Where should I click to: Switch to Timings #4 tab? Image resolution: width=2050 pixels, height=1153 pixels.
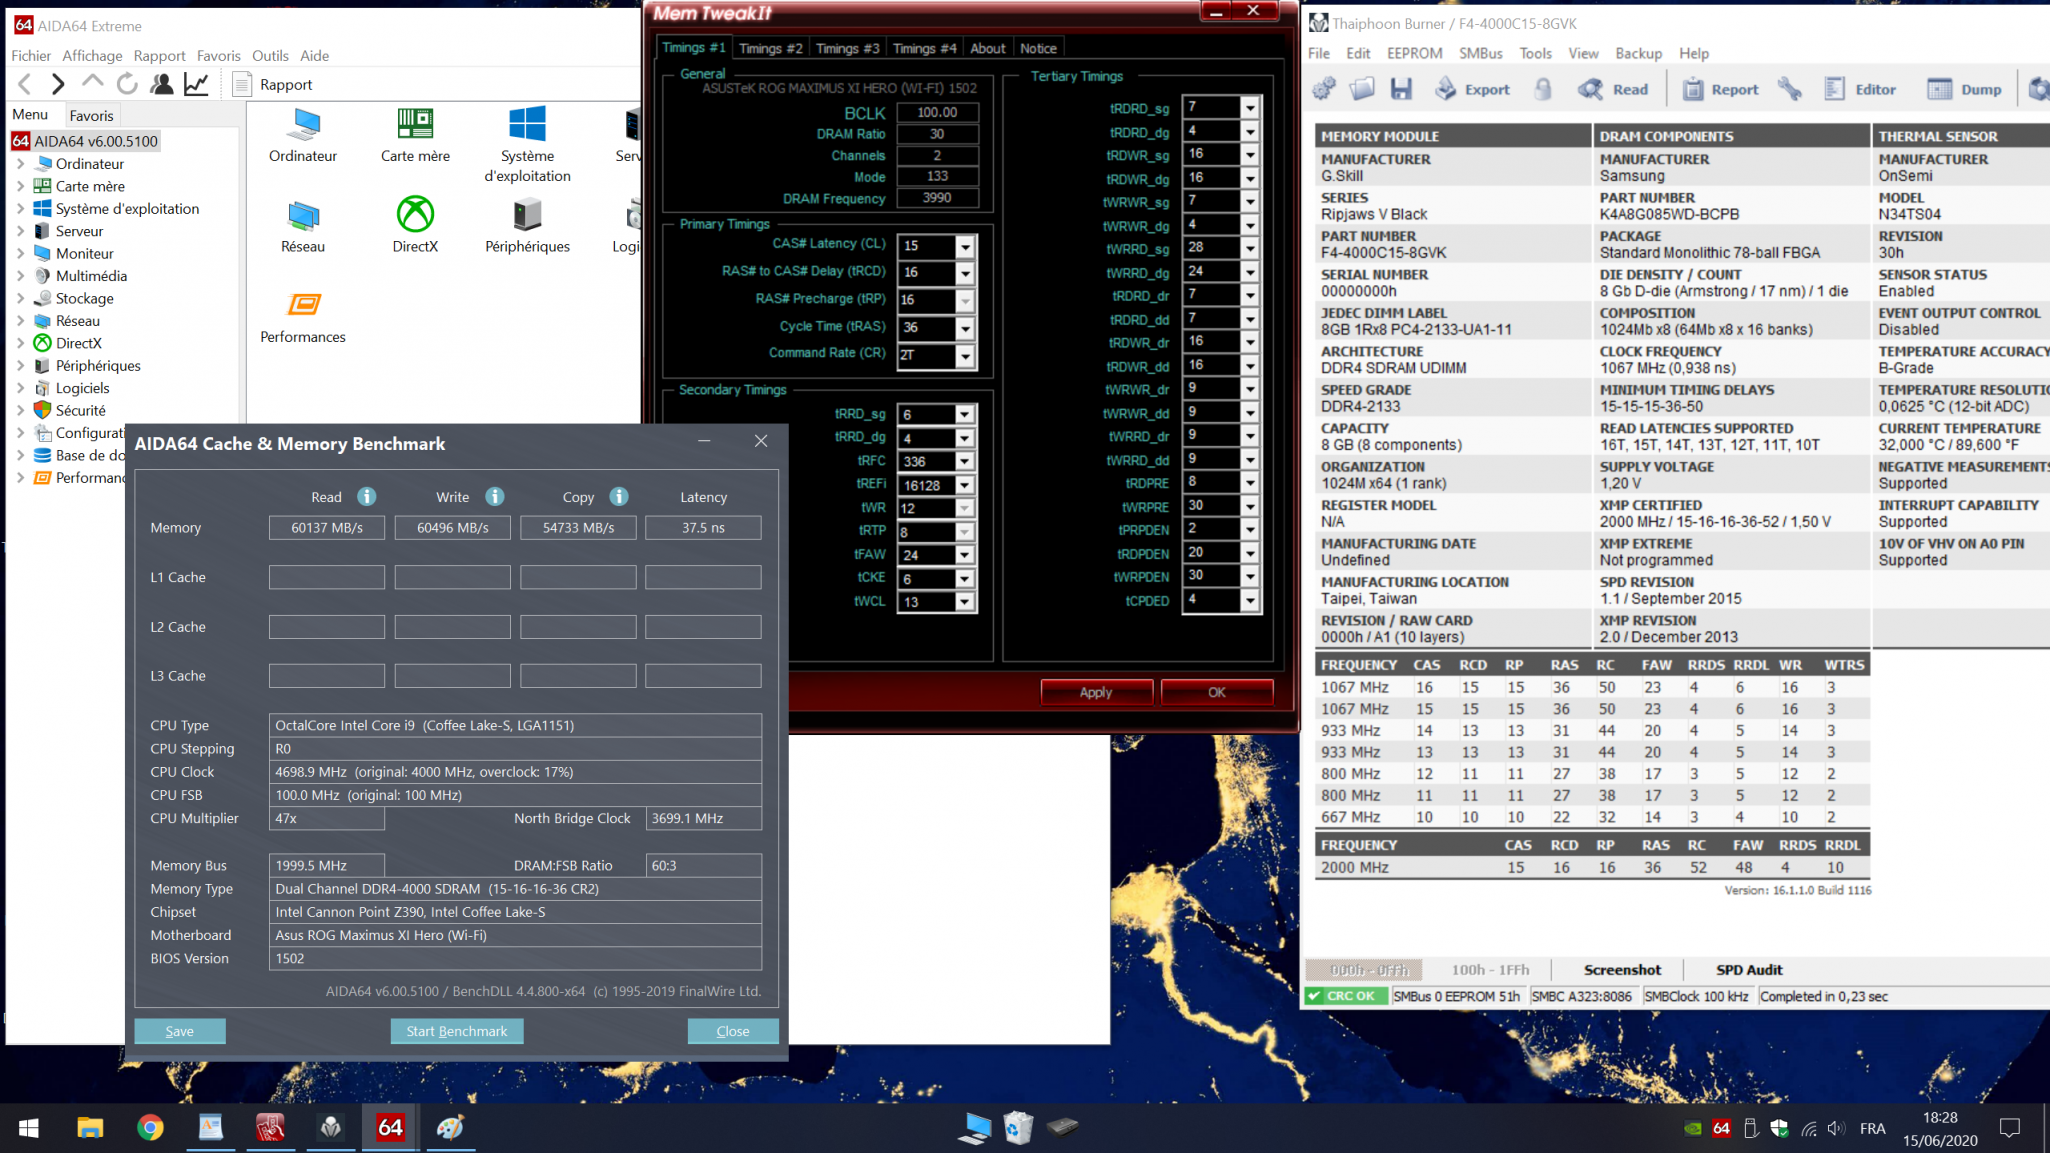click(924, 48)
